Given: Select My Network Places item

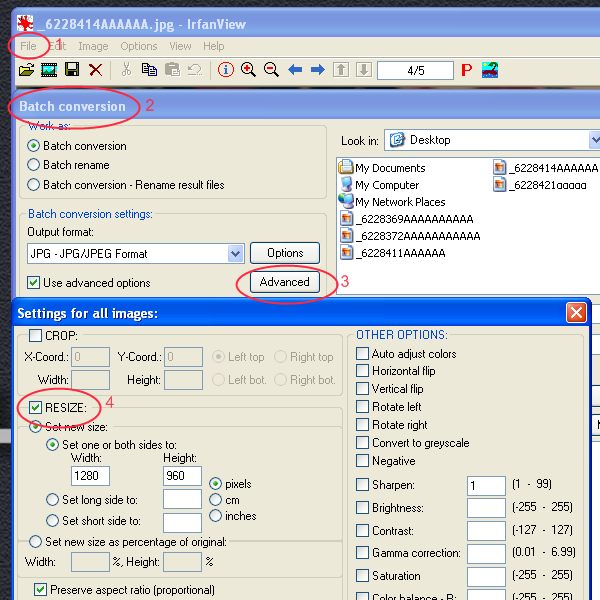Looking at the screenshot, I should point(392,202).
